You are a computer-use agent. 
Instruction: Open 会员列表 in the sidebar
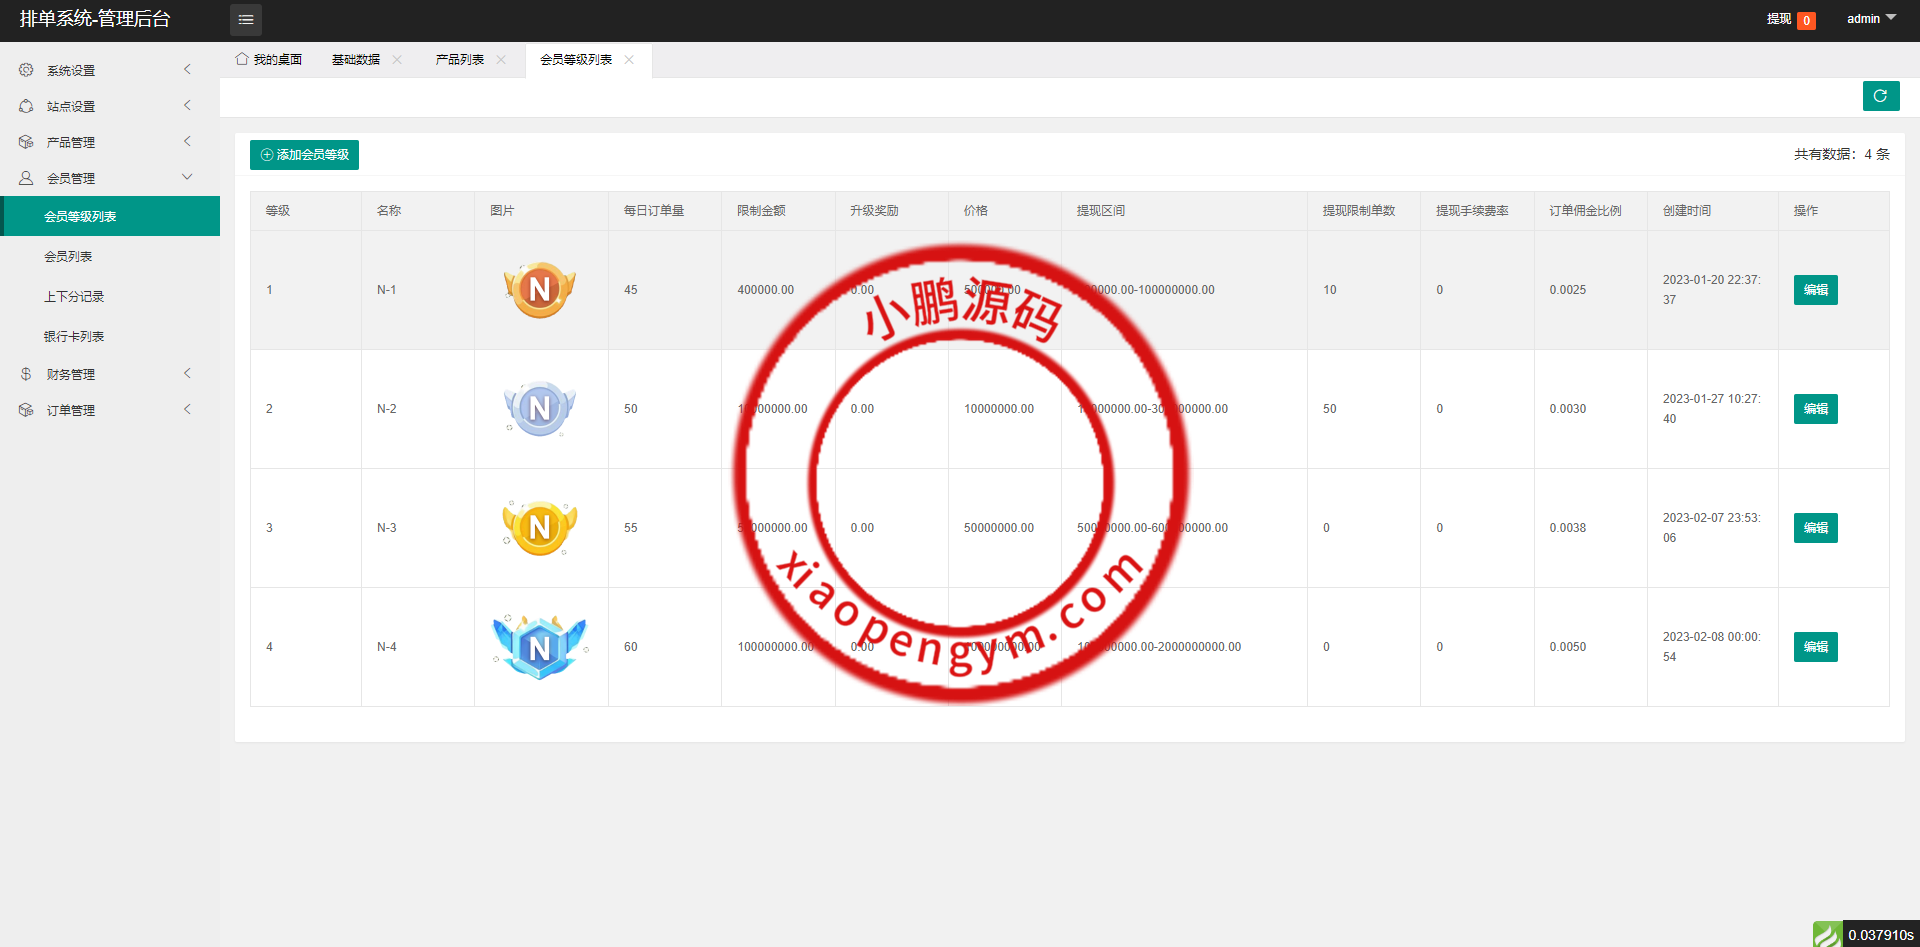pyautogui.click(x=68, y=257)
